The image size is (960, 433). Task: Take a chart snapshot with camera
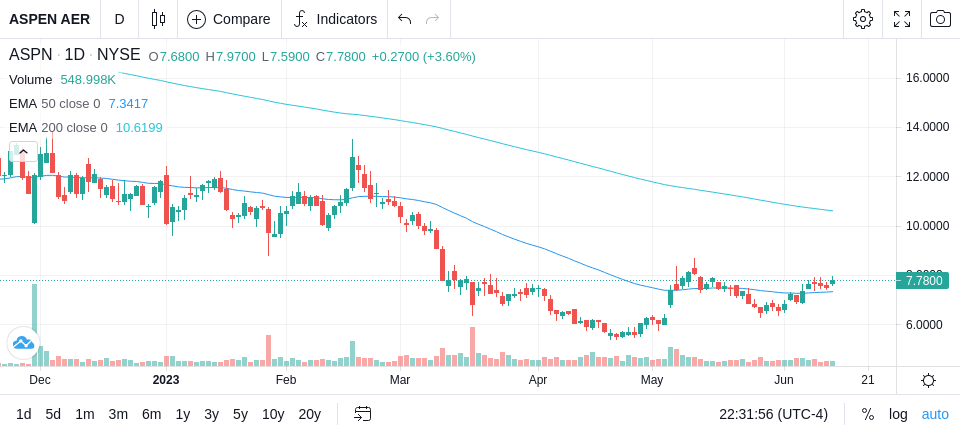point(940,19)
